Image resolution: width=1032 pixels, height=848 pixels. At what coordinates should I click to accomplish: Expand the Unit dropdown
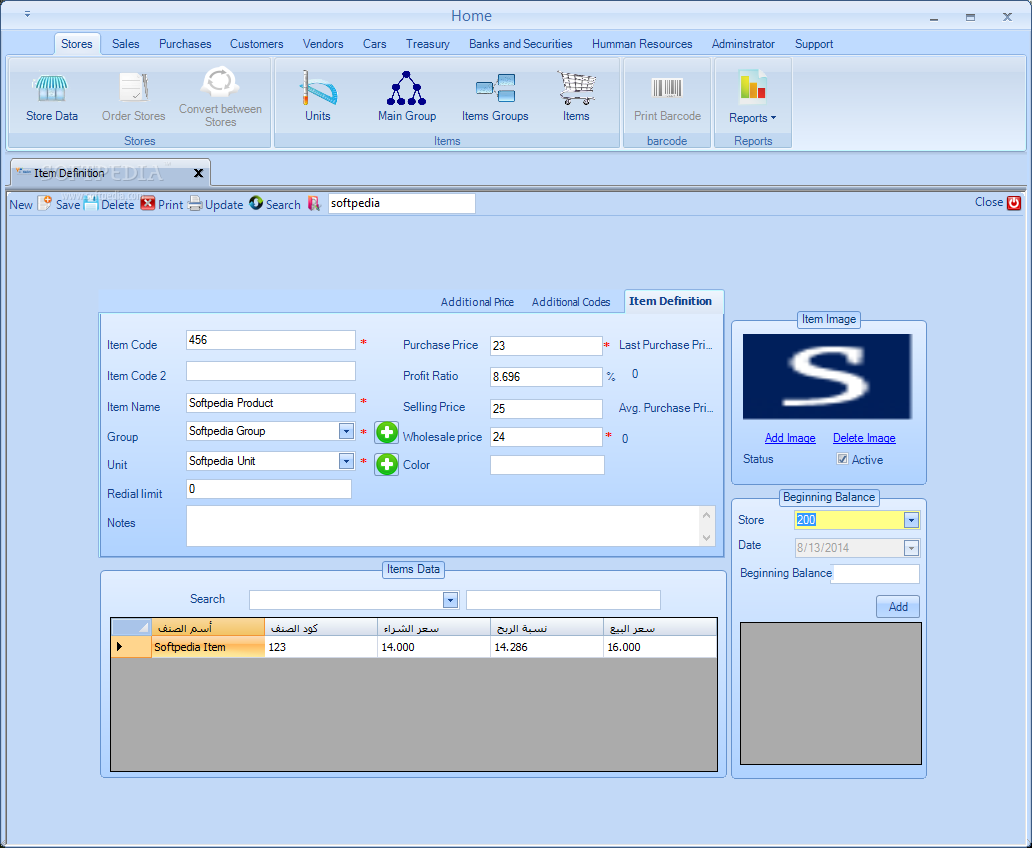click(x=346, y=461)
